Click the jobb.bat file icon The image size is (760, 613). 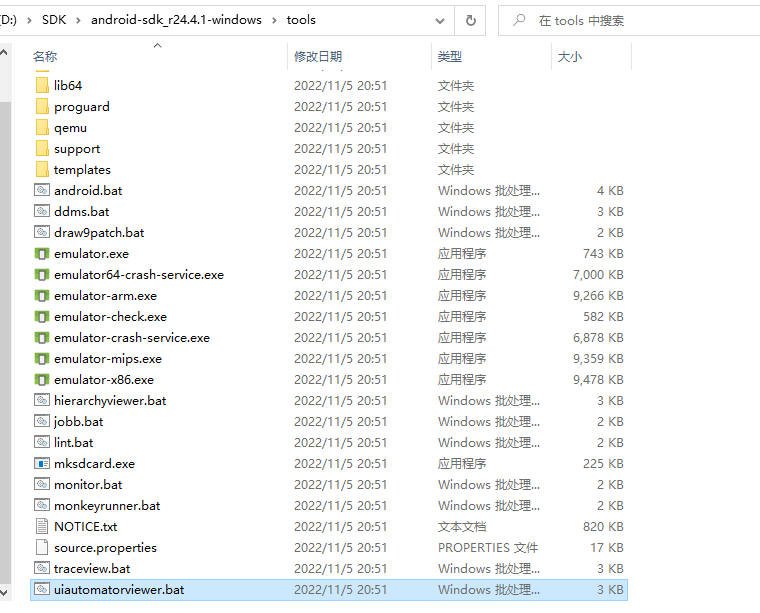42,421
